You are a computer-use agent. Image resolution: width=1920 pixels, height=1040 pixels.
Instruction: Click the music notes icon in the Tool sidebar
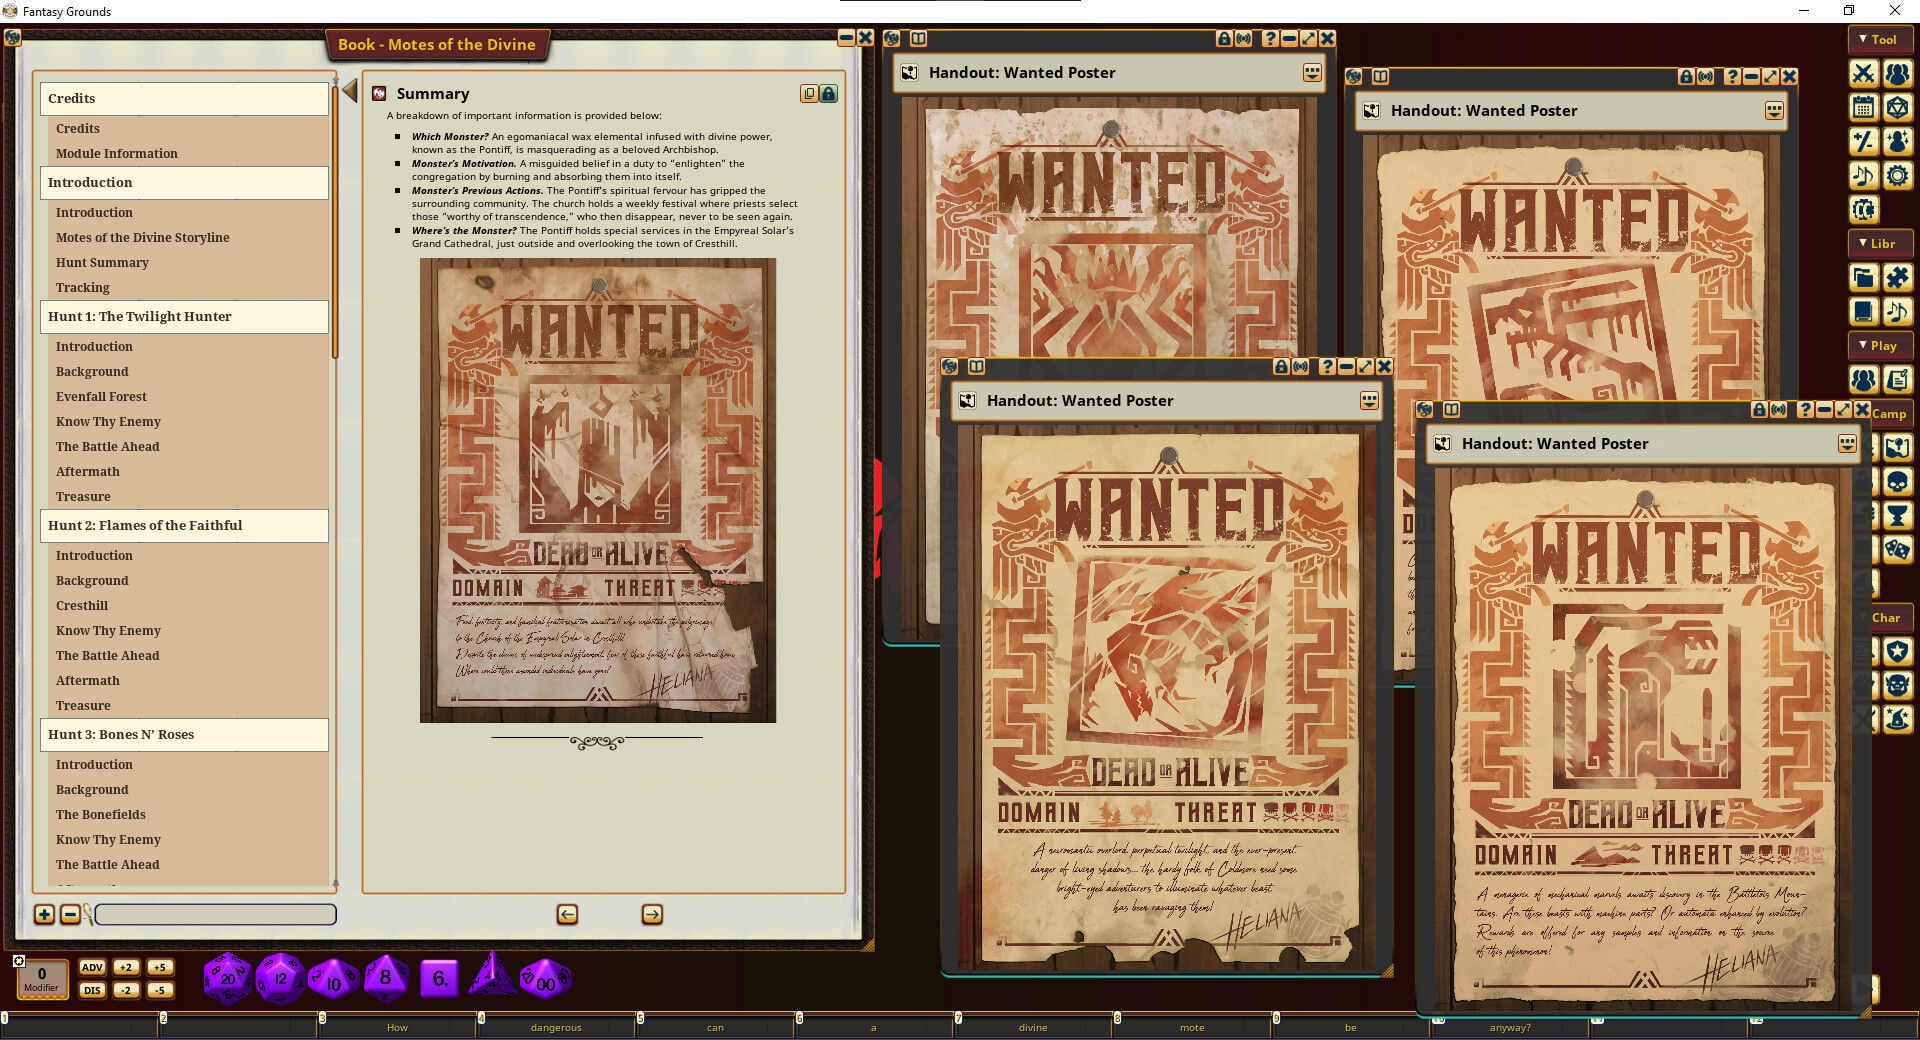pyautogui.click(x=1863, y=175)
